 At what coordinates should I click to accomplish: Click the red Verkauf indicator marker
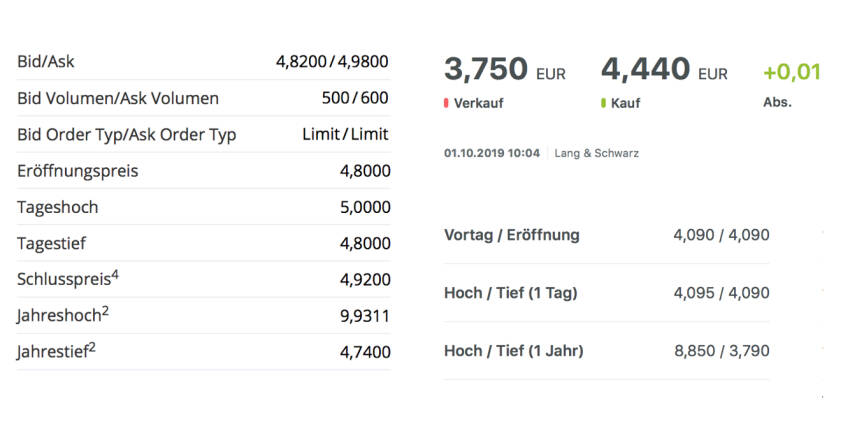(446, 103)
